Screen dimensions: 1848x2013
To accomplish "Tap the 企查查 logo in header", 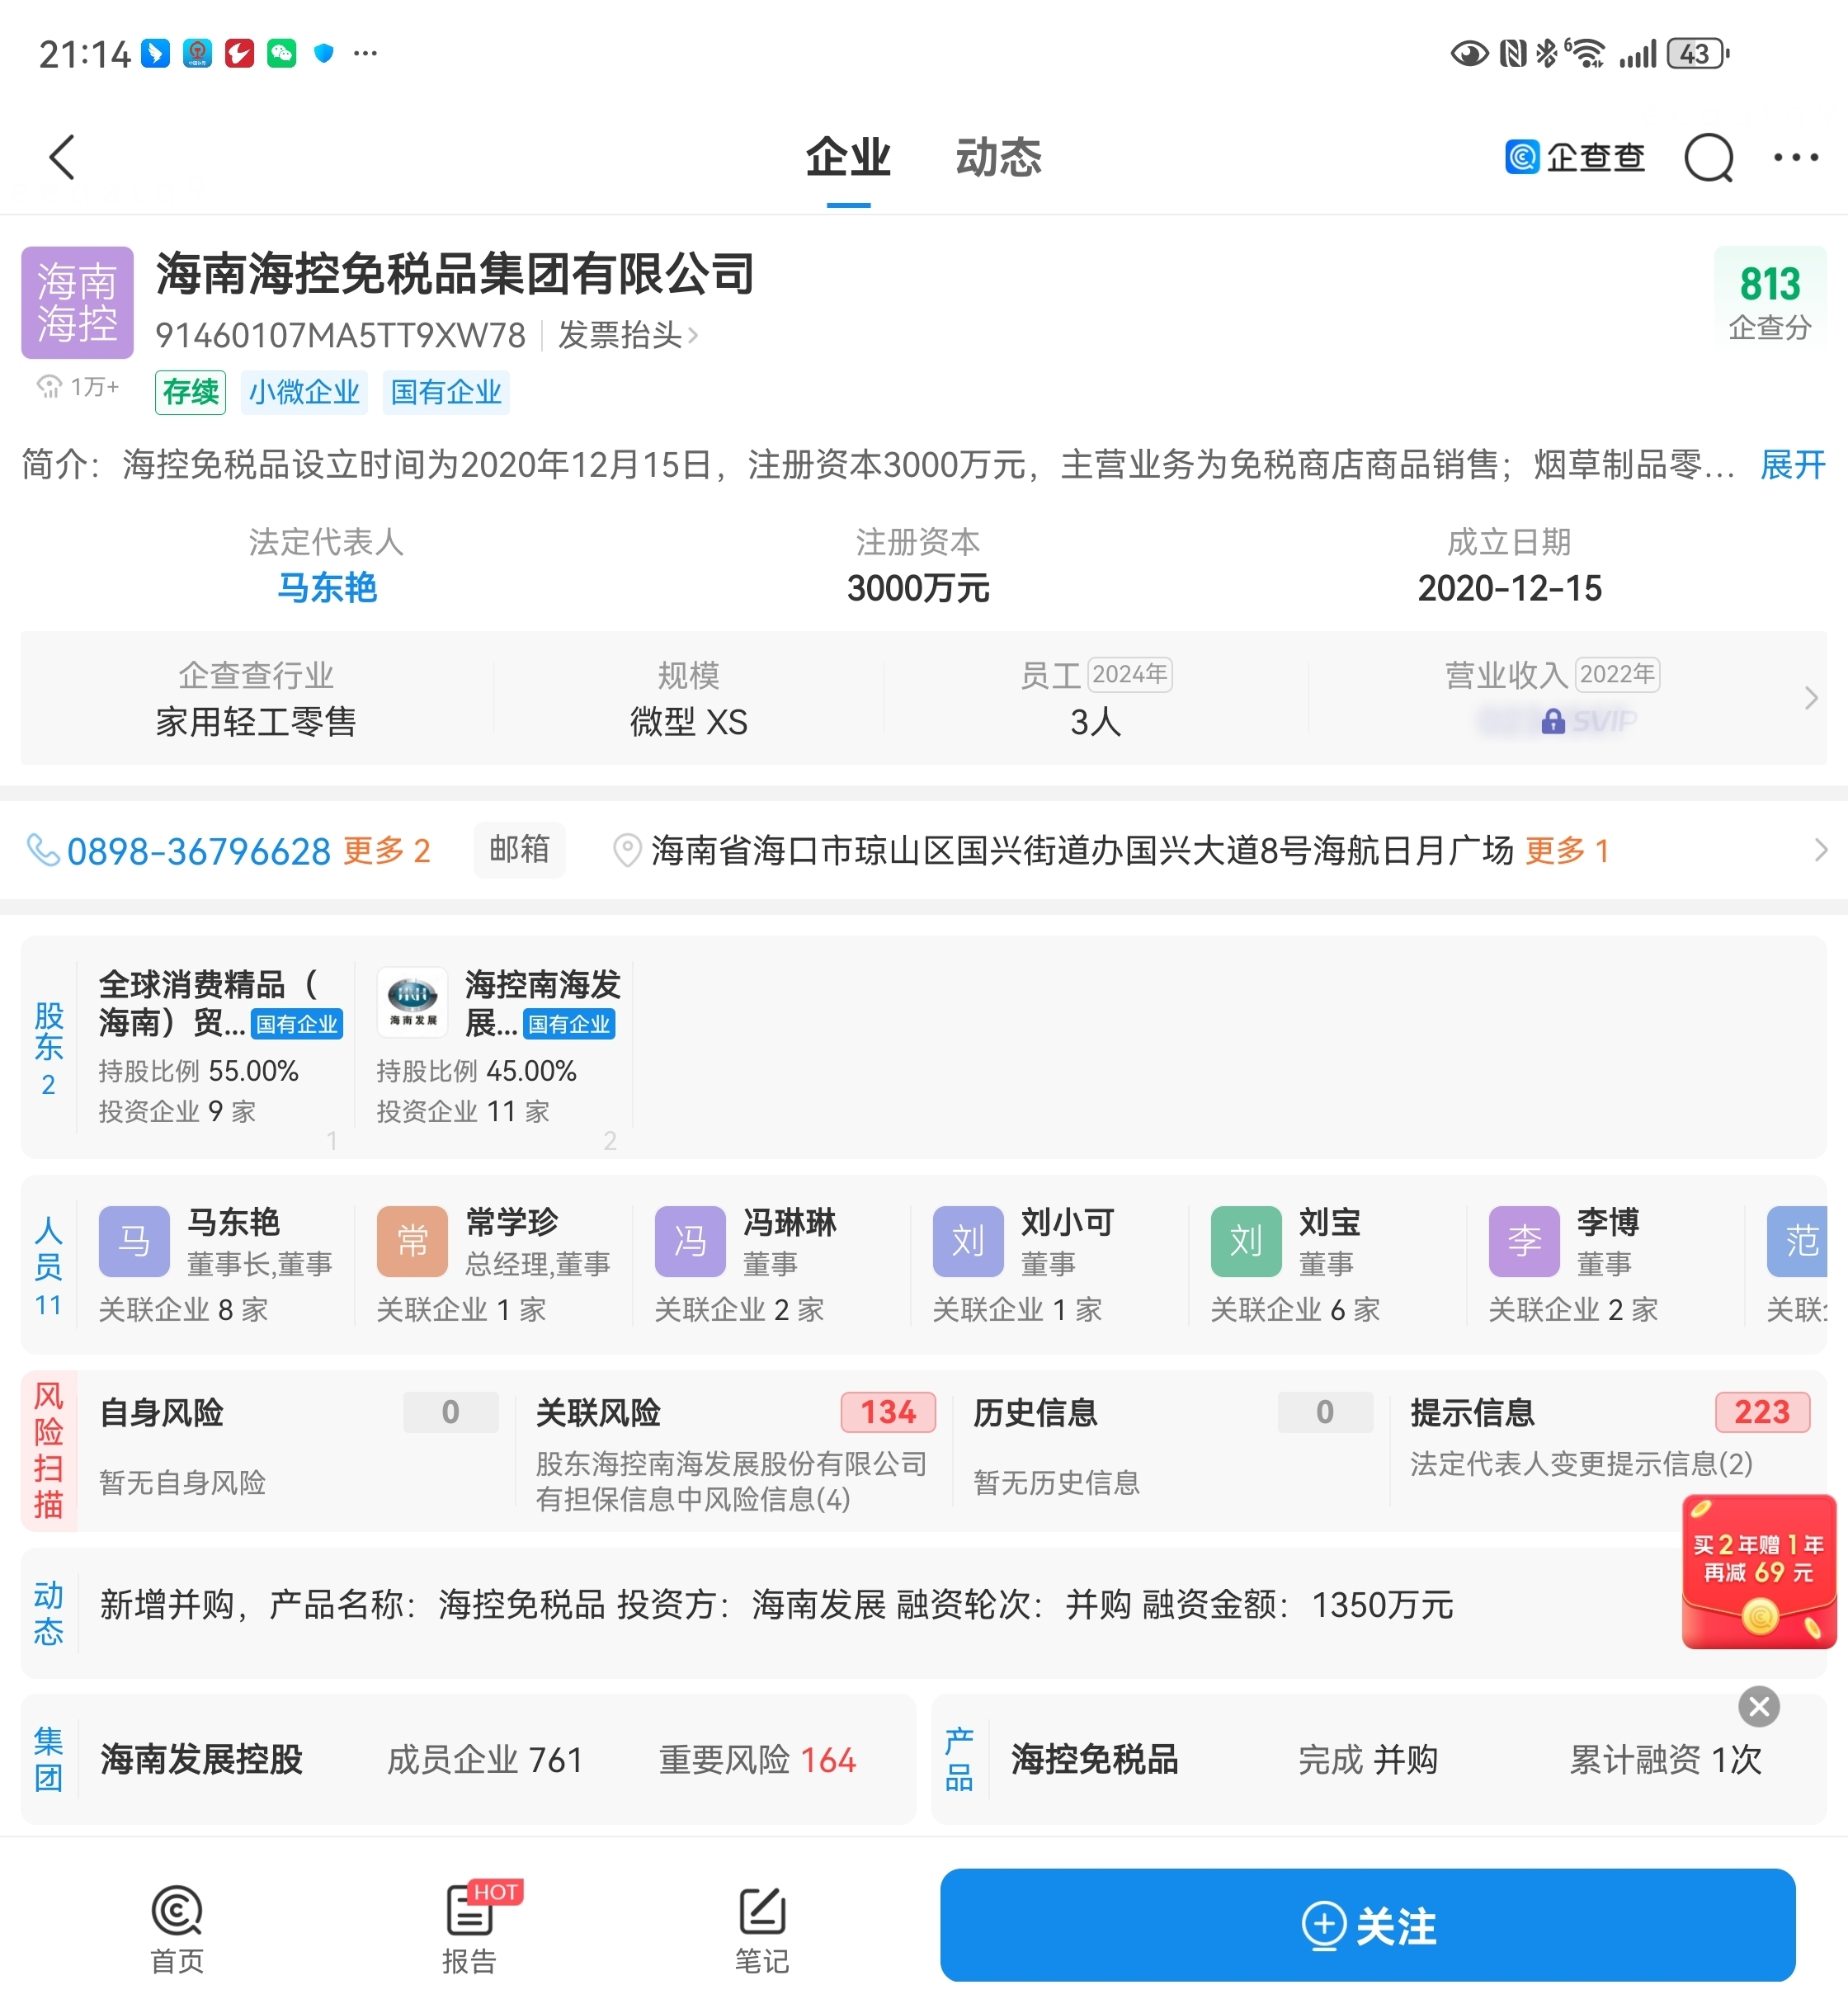I will point(1574,157).
